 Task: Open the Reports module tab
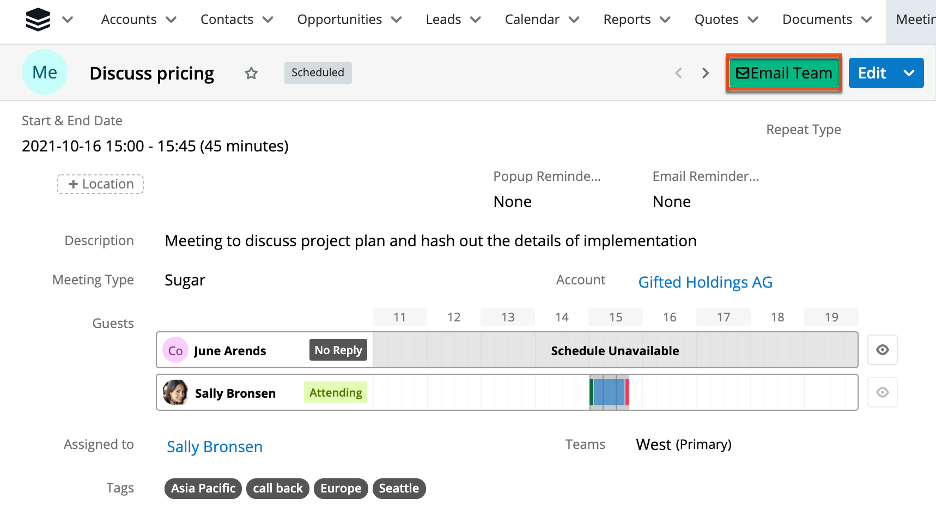pos(627,20)
